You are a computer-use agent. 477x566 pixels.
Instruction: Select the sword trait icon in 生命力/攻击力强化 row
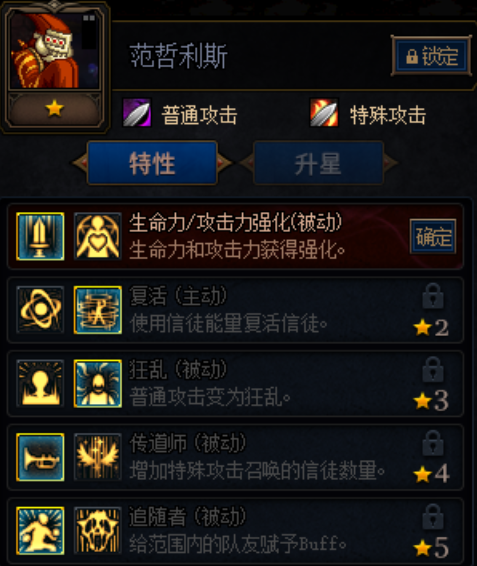coord(40,236)
